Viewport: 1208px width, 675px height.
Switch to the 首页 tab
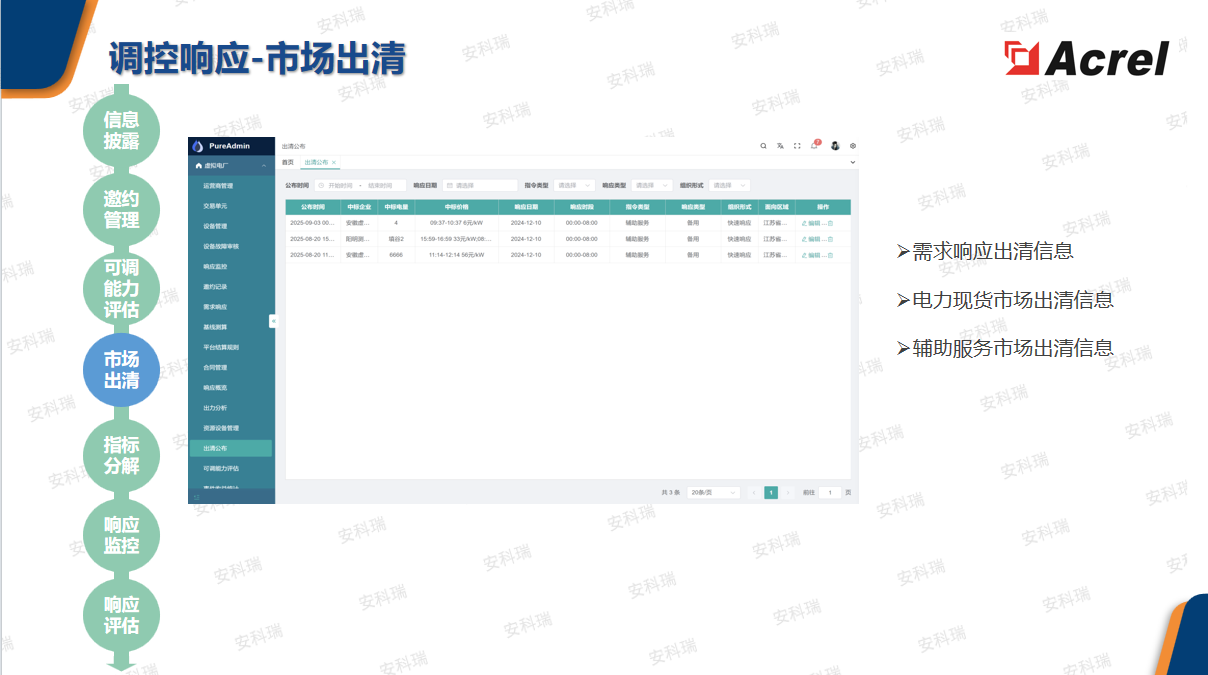288,162
